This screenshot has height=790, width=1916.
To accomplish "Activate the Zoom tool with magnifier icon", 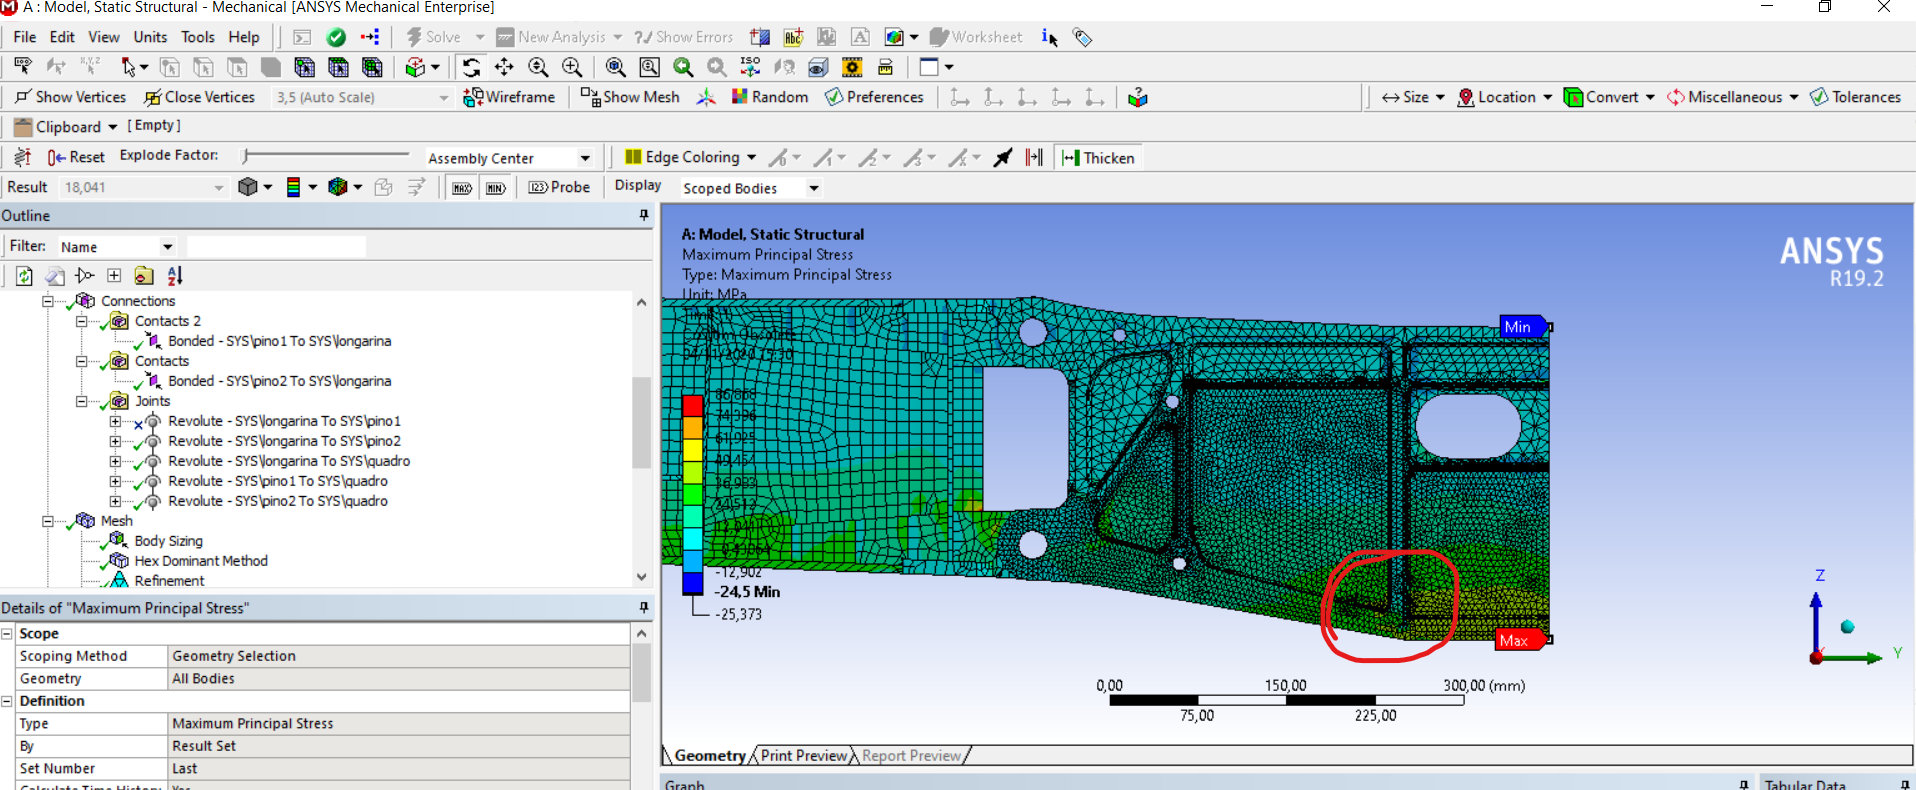I will click(538, 67).
